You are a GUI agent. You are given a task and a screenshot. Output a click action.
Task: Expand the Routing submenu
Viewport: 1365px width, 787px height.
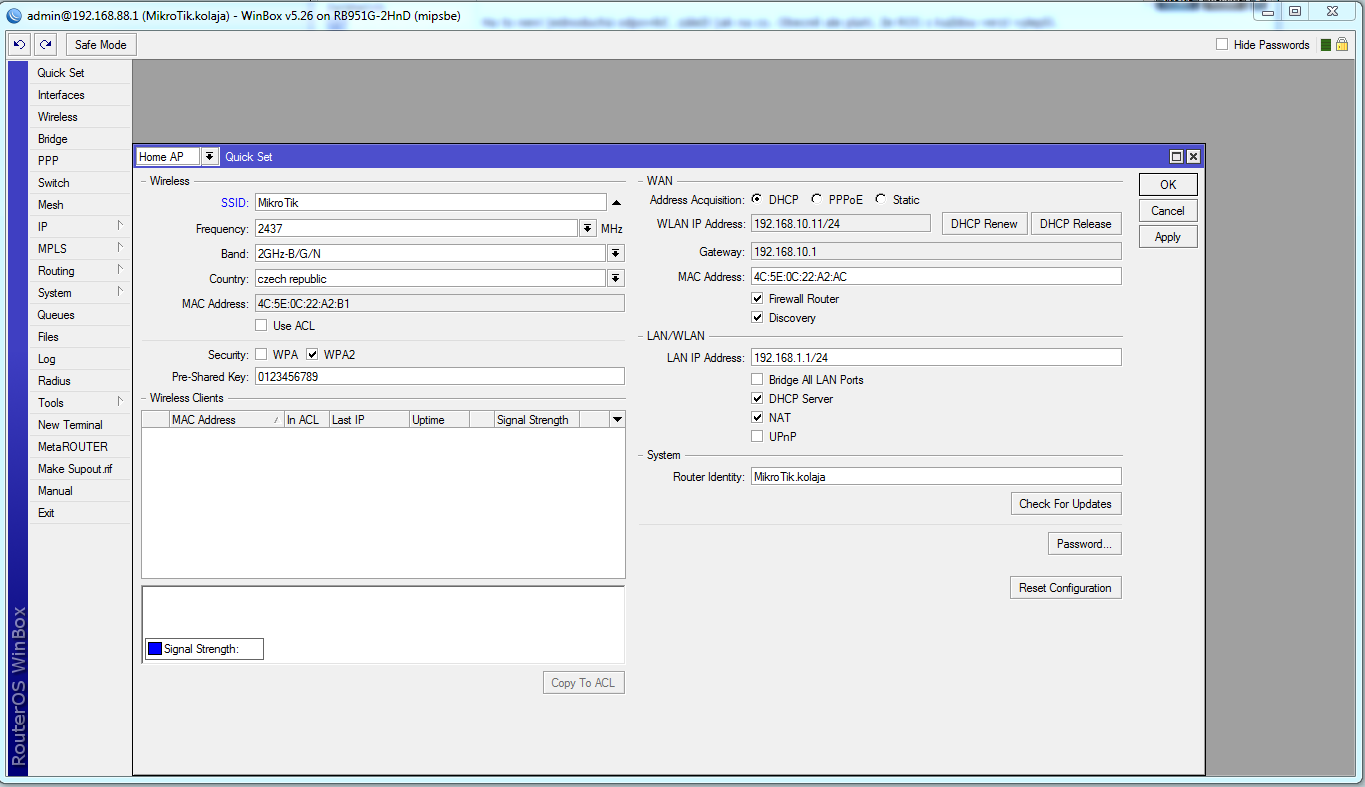click(80, 271)
